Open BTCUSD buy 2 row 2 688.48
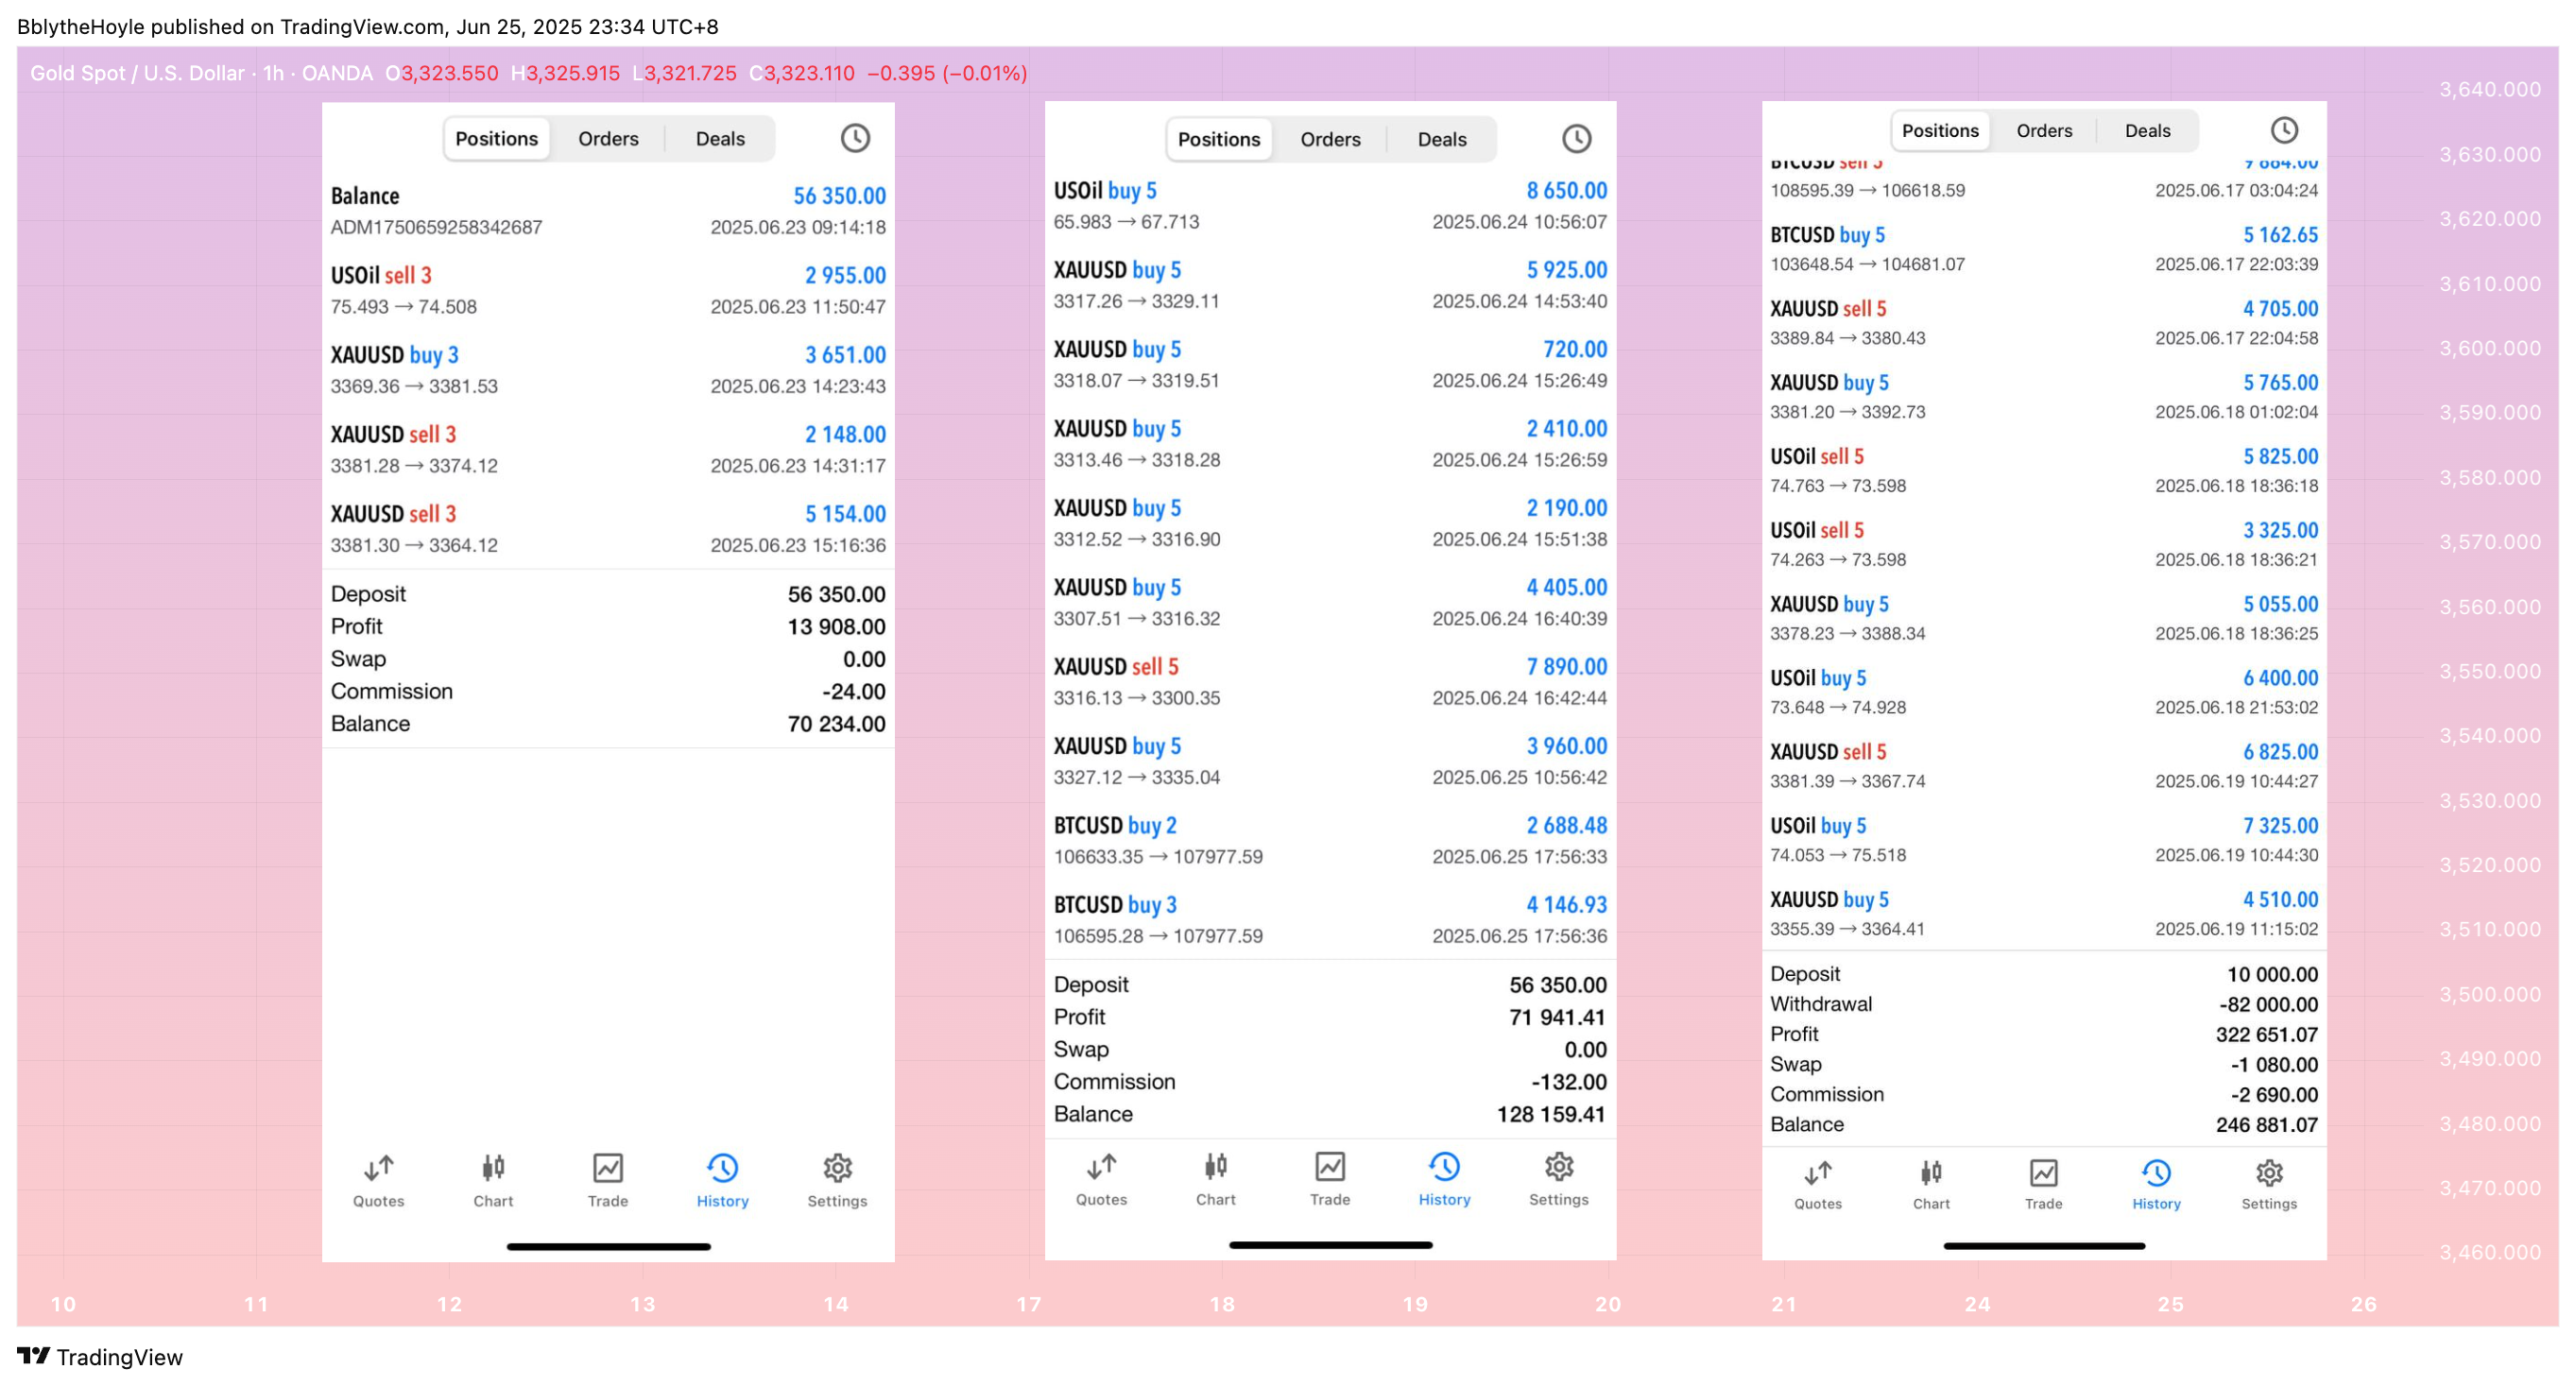This screenshot has width=2576, height=1386. (x=1330, y=840)
